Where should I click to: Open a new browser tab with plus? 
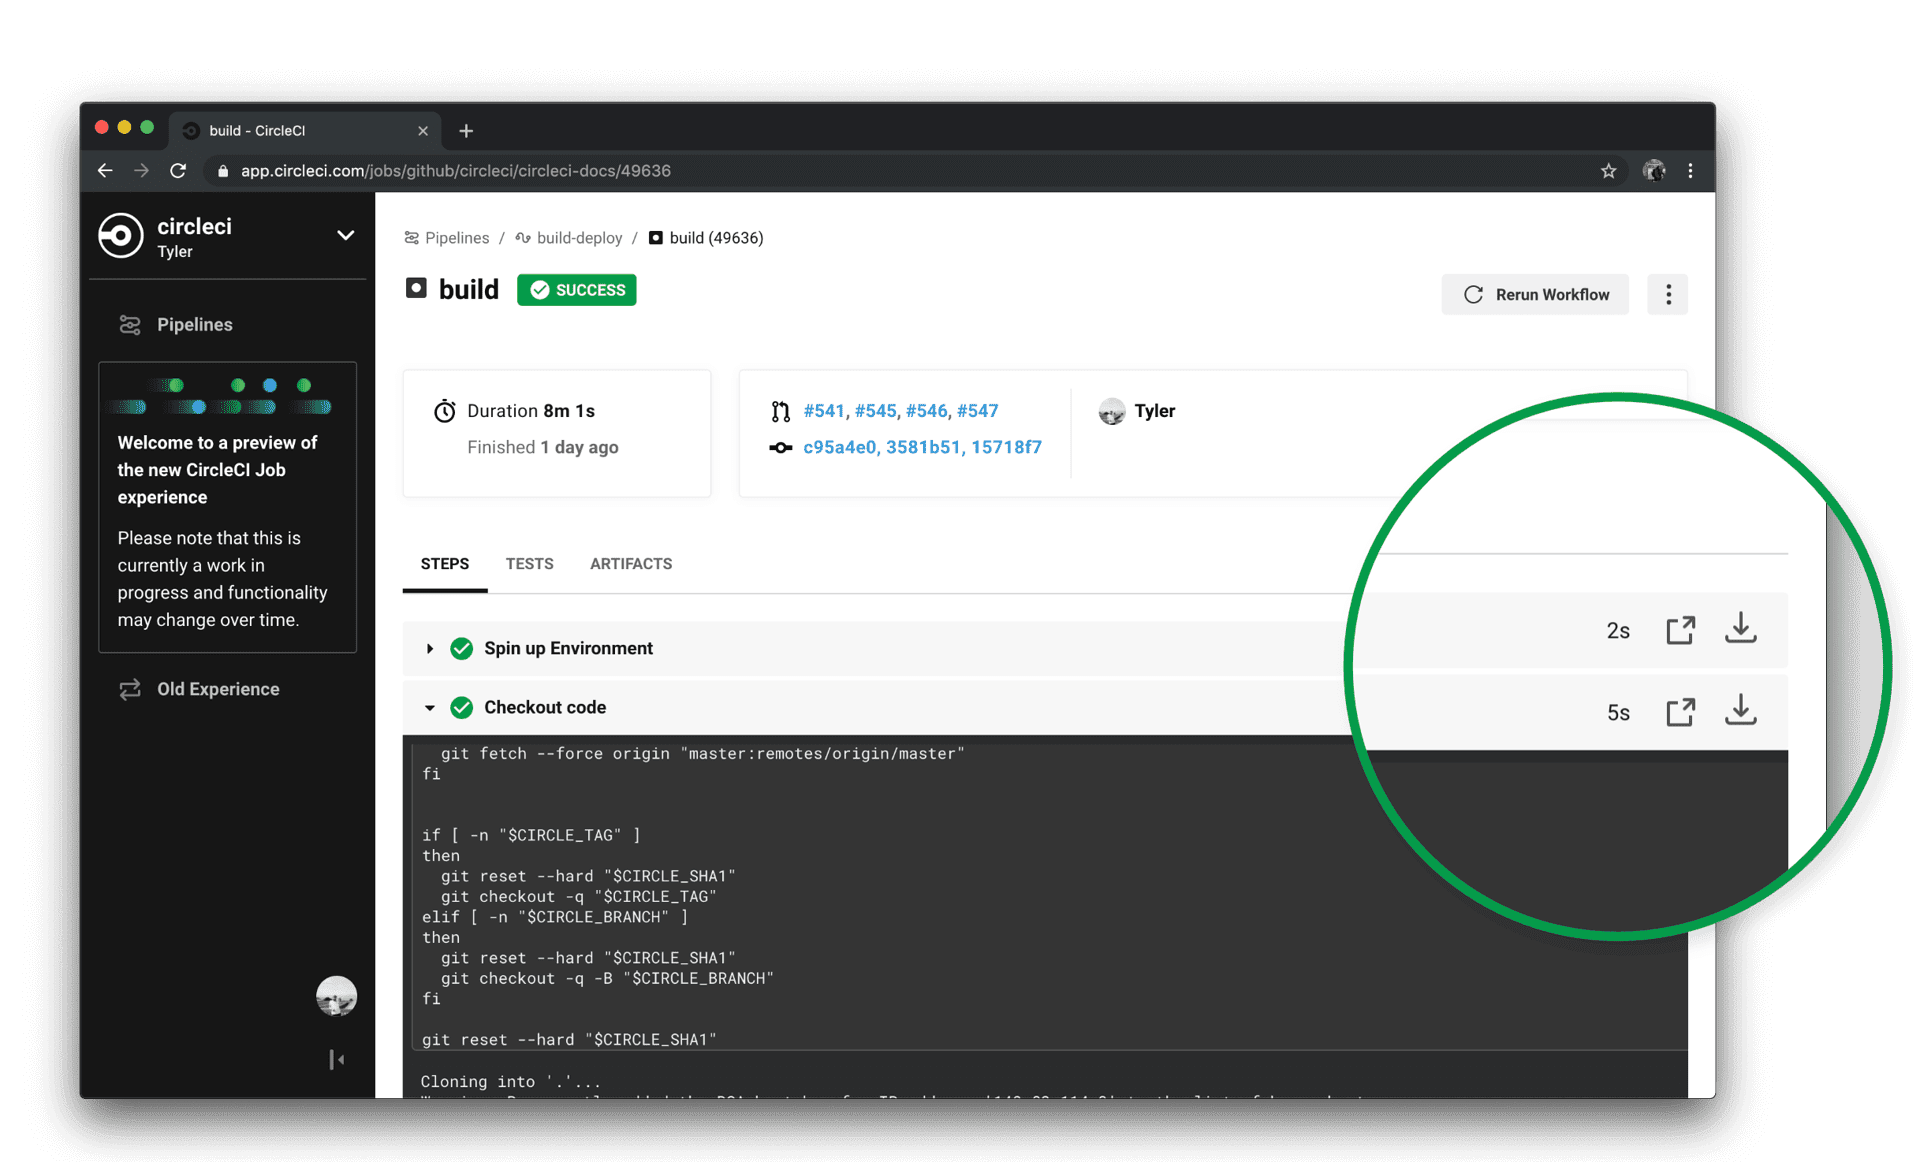[x=466, y=131]
